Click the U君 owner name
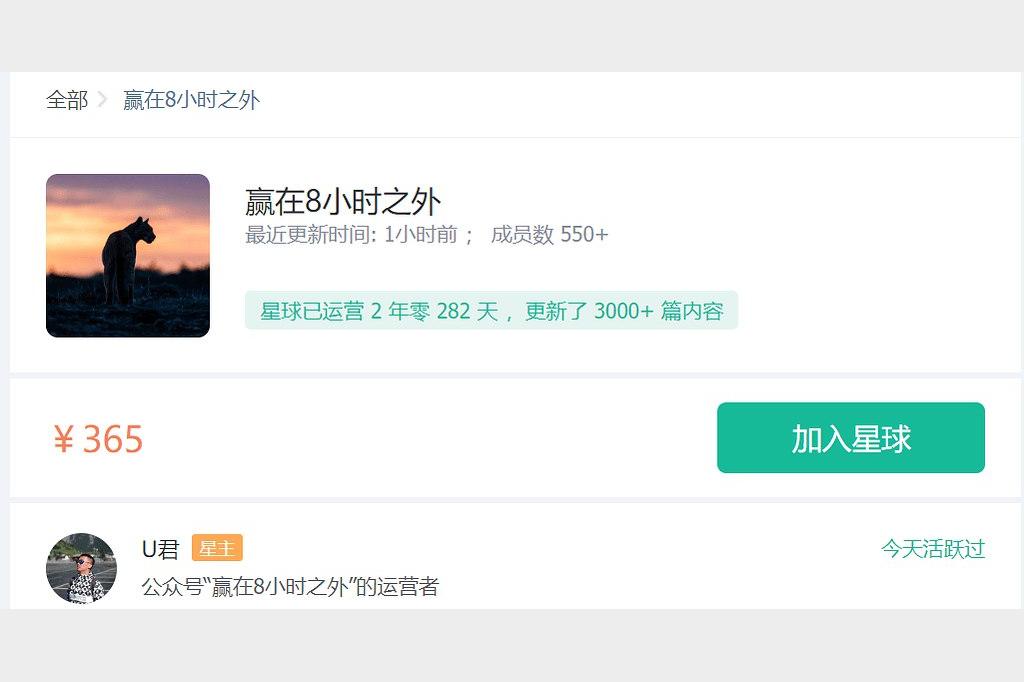The width and height of the screenshot is (1024, 682). (160, 549)
